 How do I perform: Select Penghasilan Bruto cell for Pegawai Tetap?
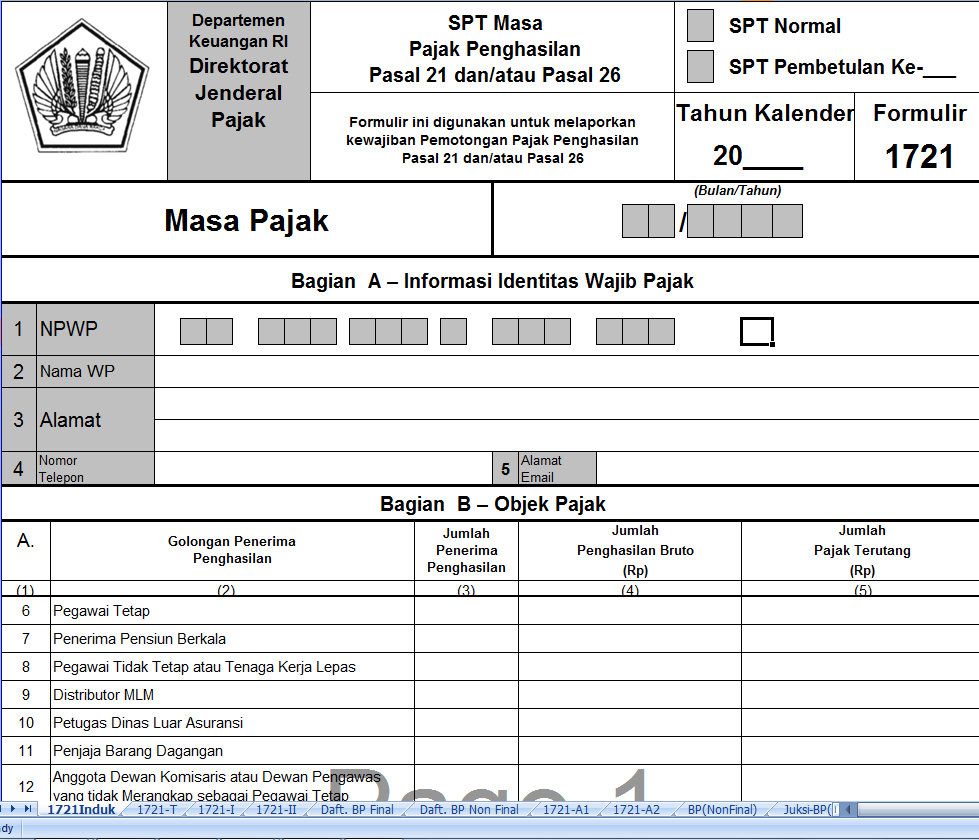(630, 611)
